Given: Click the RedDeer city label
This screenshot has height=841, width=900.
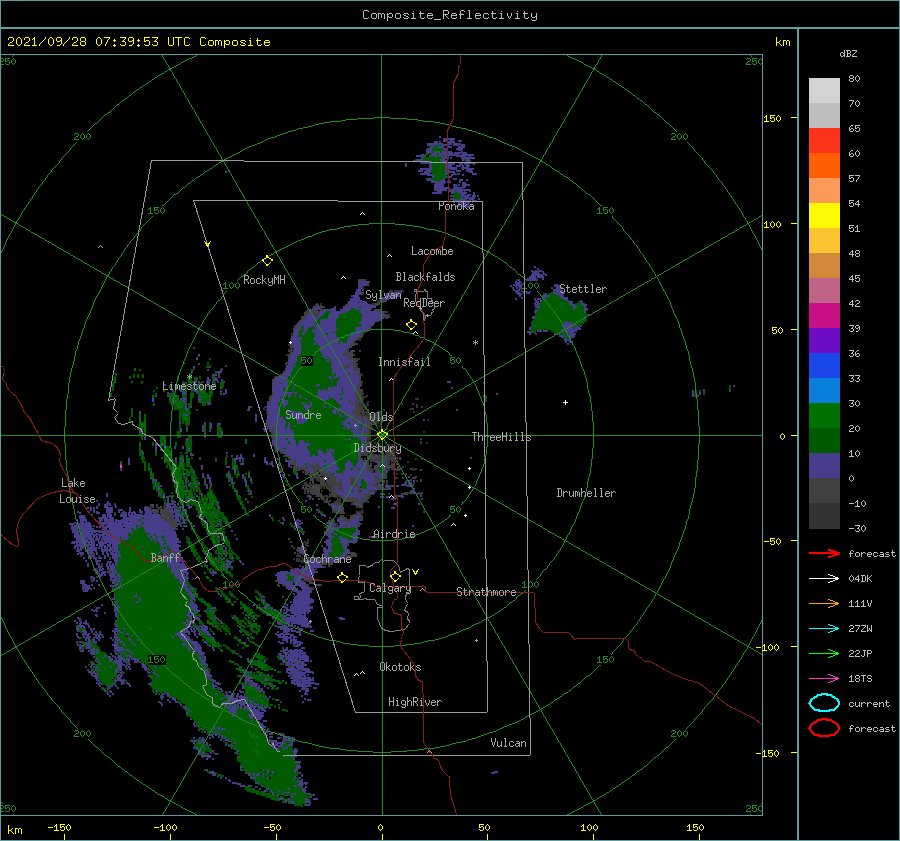Looking at the screenshot, I should tap(424, 303).
